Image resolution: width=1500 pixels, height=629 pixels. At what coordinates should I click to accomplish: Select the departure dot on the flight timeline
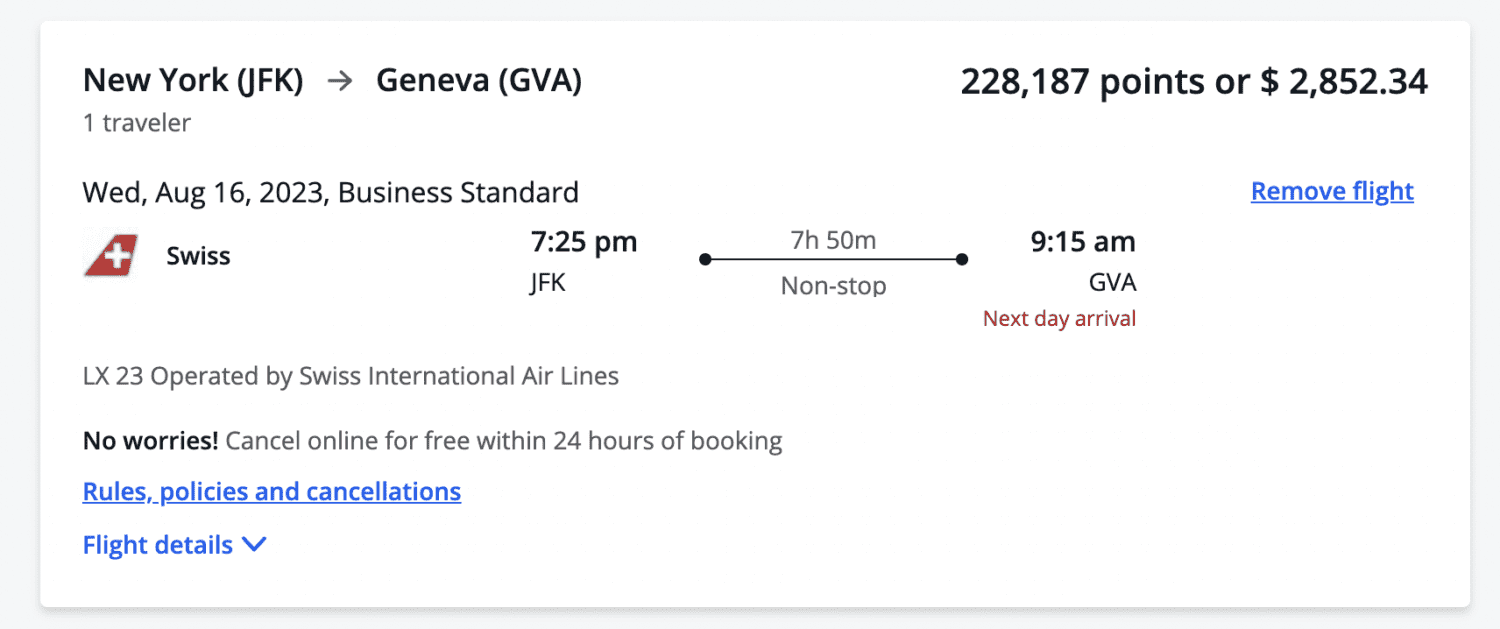click(x=705, y=259)
